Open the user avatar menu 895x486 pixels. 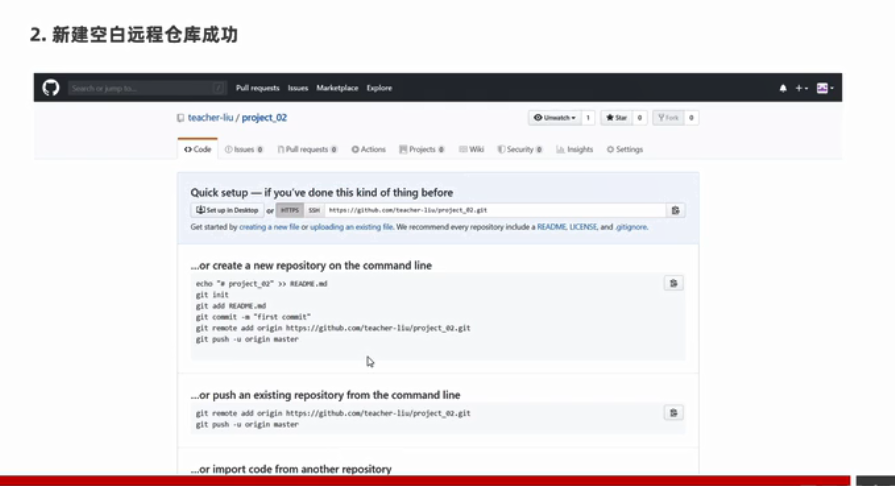point(825,88)
